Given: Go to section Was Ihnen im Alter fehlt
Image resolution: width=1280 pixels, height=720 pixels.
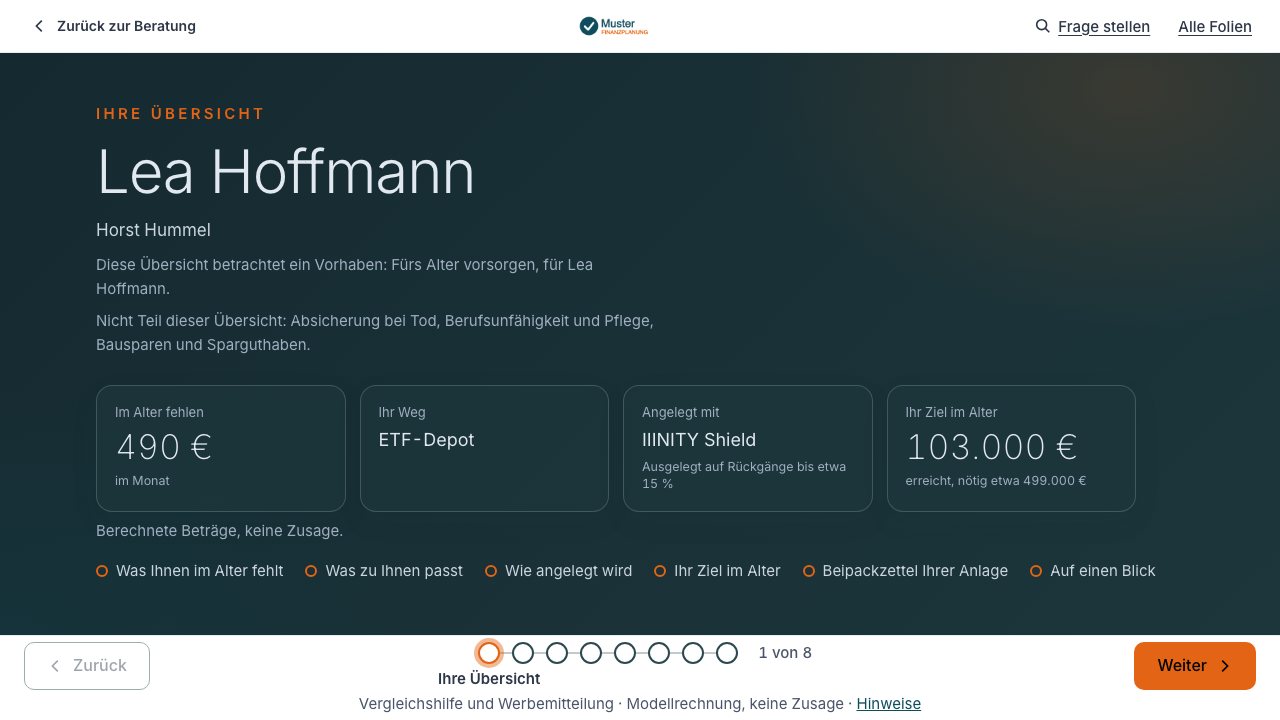Looking at the screenshot, I should 190,571.
